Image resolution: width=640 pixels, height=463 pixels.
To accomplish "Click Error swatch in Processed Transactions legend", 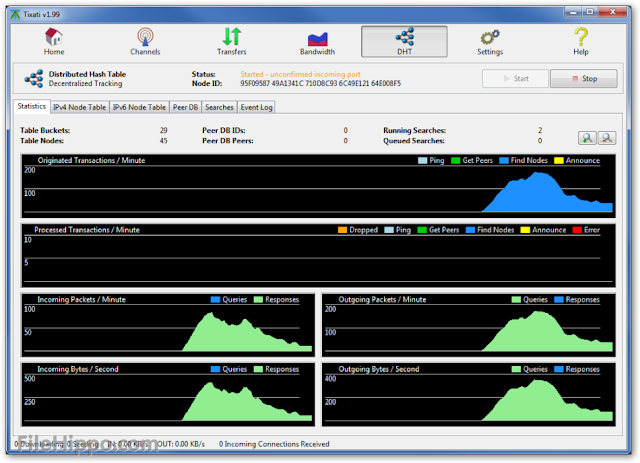I will point(577,230).
